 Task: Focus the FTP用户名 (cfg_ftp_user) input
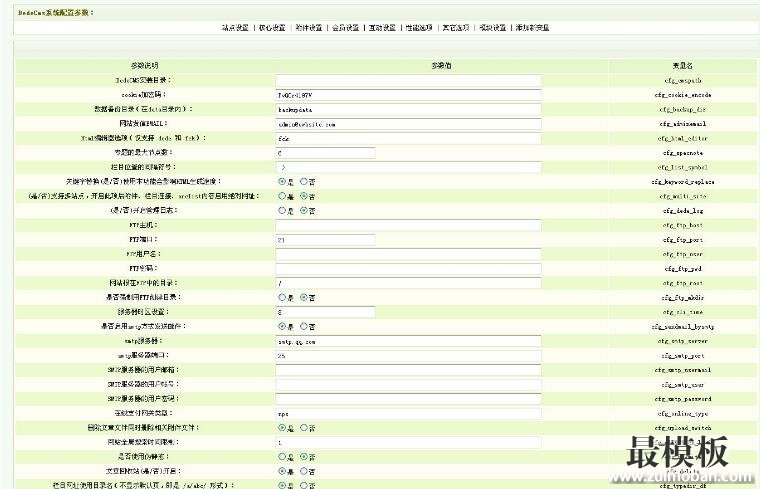408,254
